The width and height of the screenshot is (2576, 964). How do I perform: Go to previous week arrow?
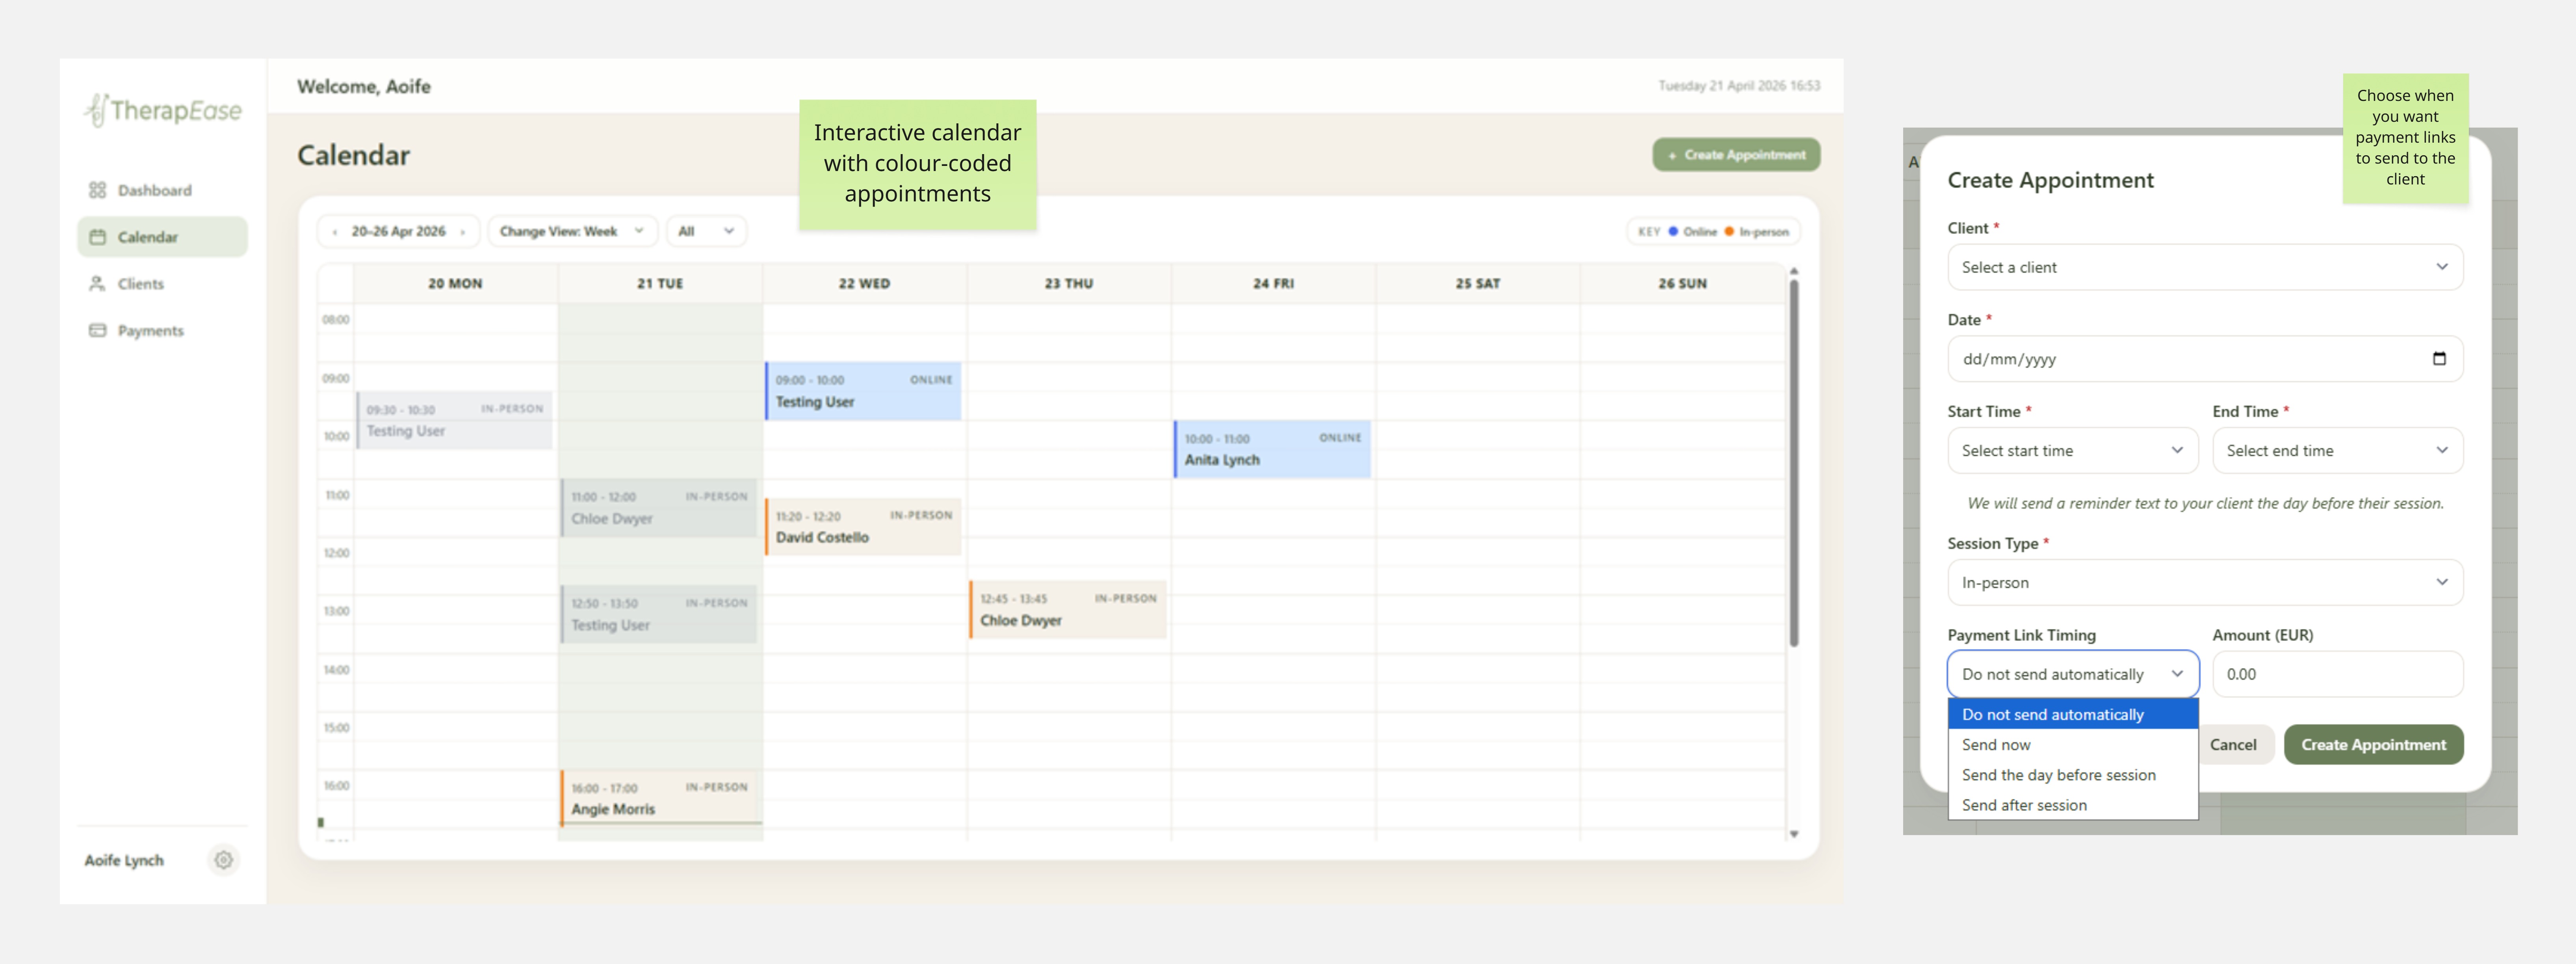click(x=334, y=232)
